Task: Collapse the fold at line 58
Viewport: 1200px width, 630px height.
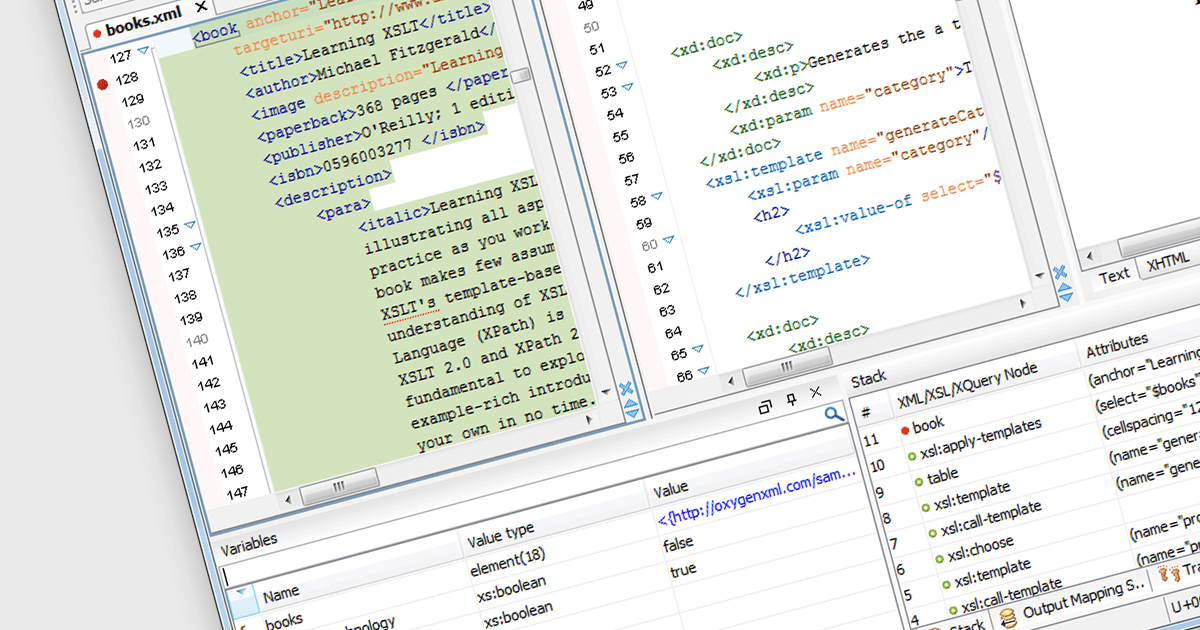Action: point(657,198)
